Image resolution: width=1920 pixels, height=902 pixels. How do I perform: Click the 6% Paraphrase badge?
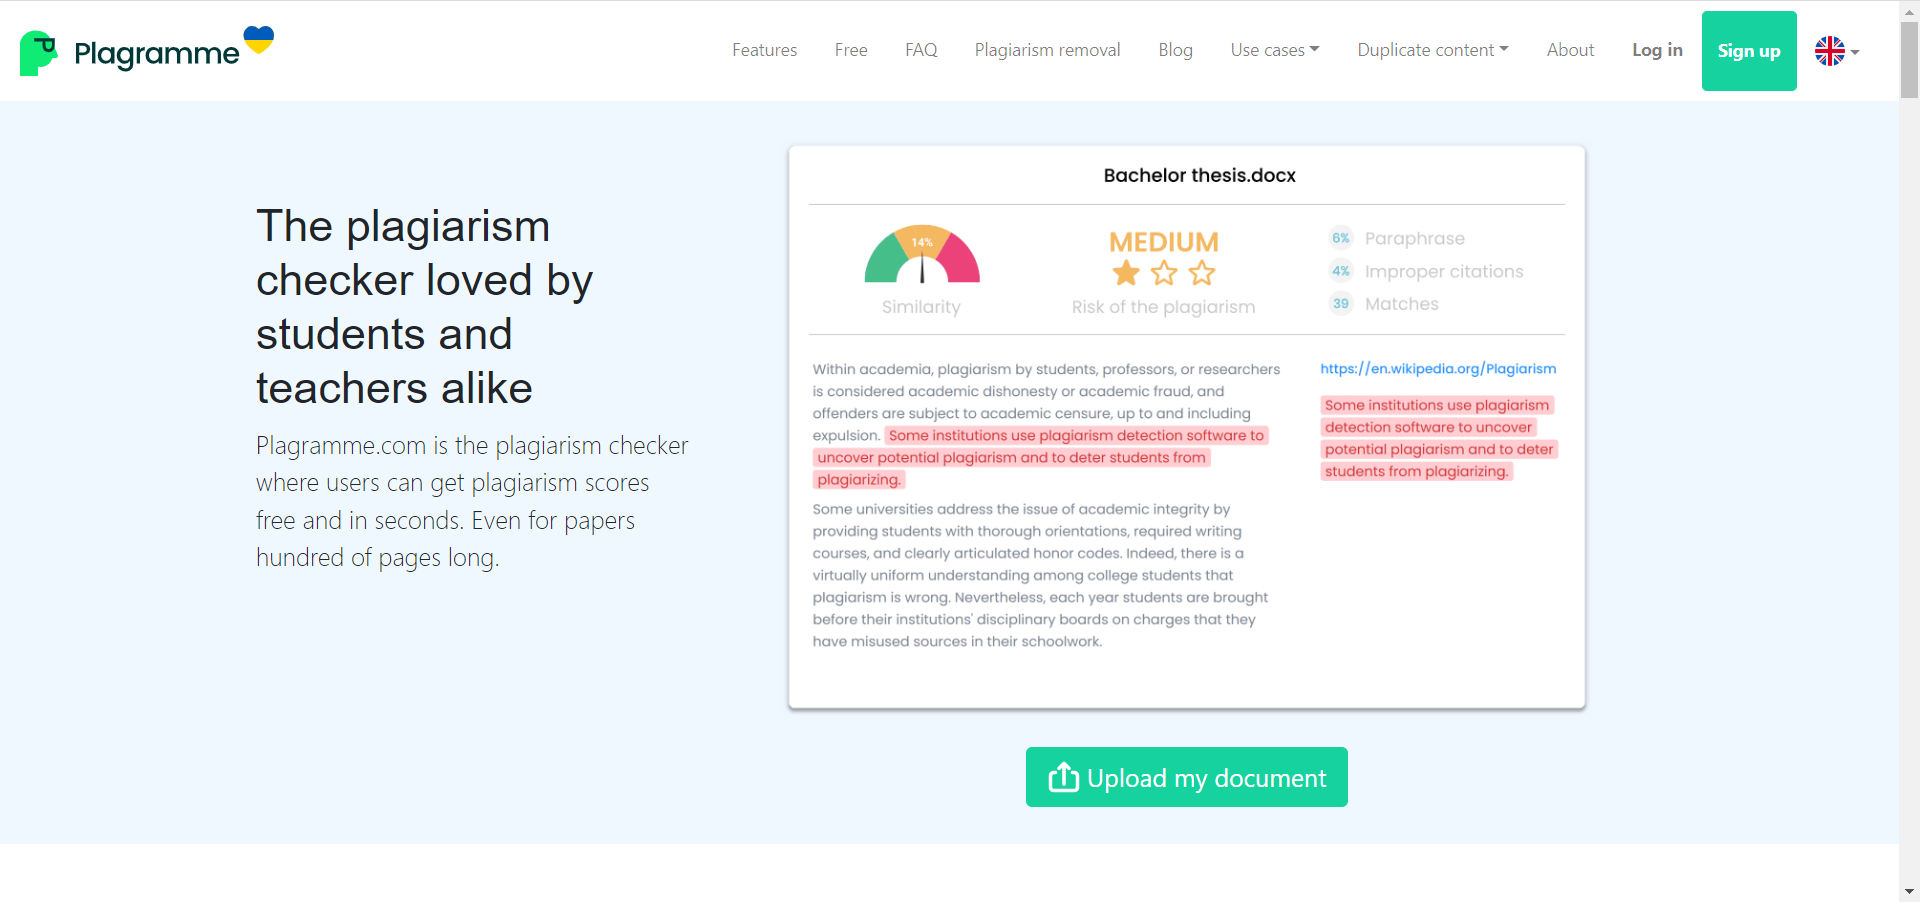click(x=1341, y=238)
